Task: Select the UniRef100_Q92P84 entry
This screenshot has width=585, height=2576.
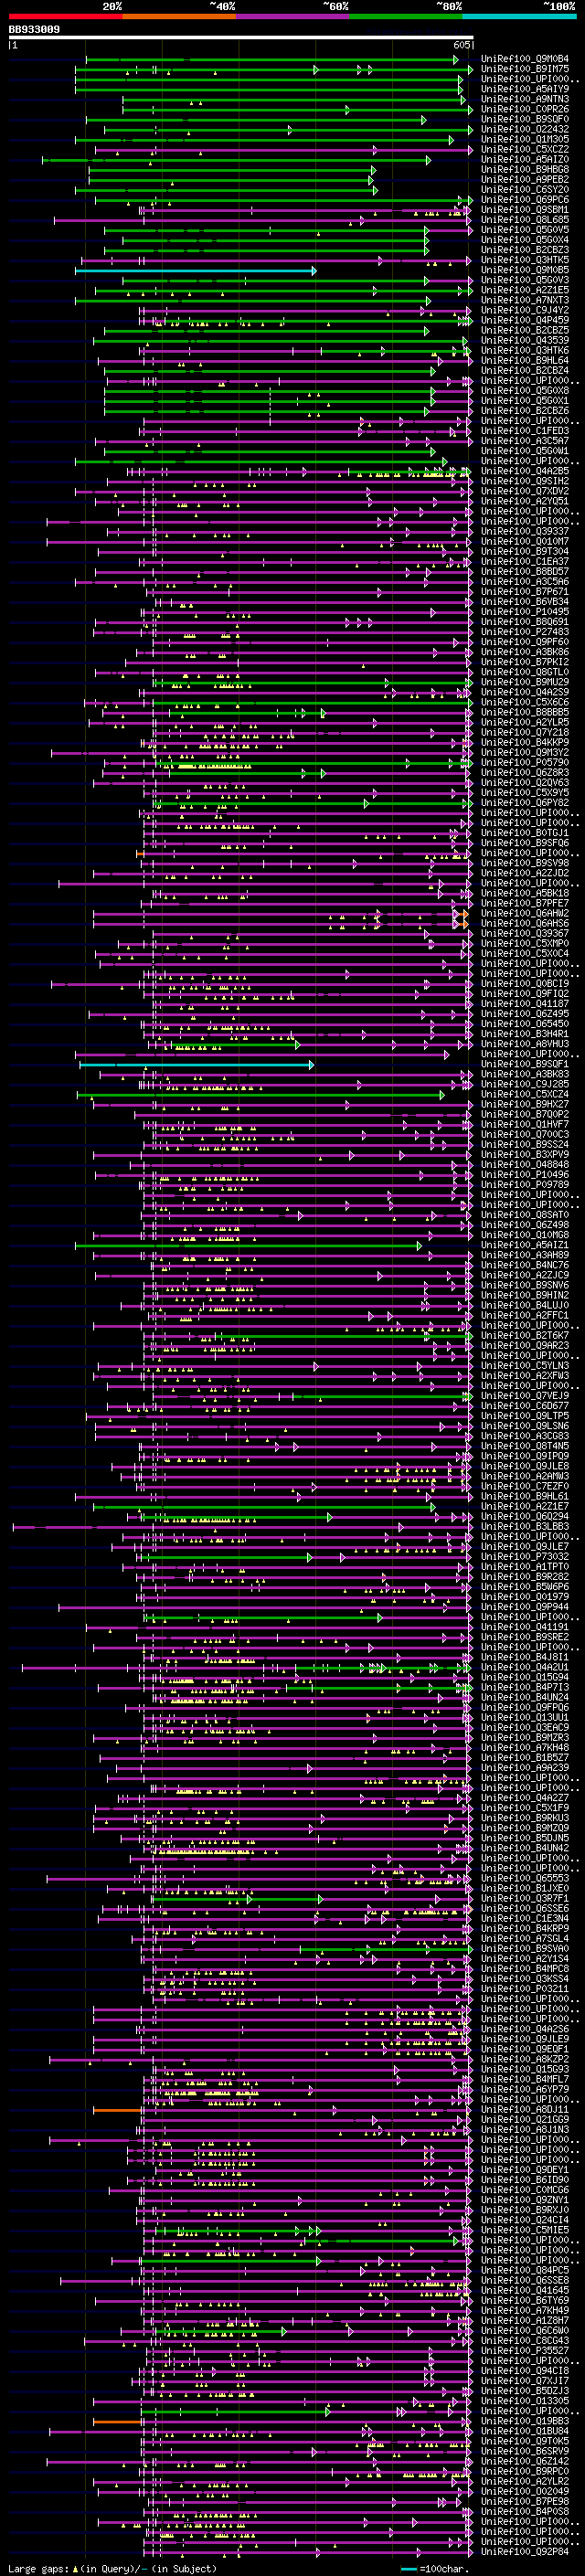Action: pos(525,2551)
